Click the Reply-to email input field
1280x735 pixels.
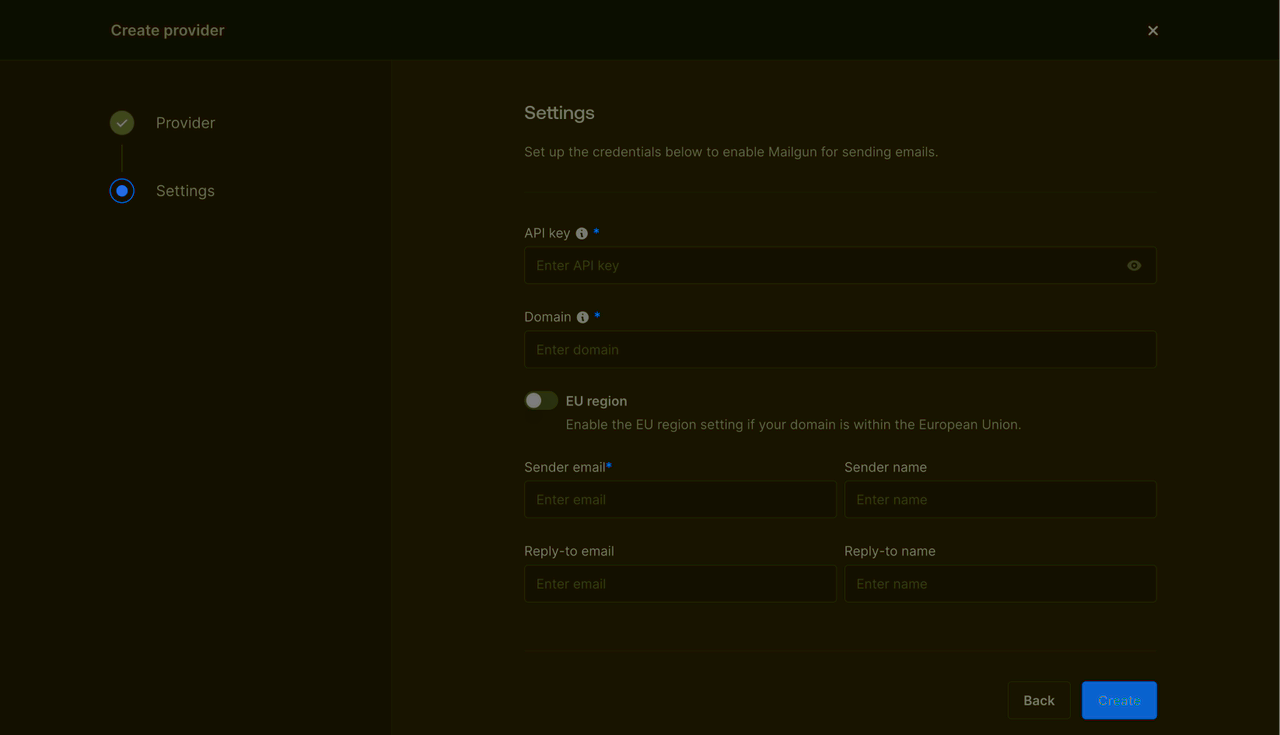point(680,584)
